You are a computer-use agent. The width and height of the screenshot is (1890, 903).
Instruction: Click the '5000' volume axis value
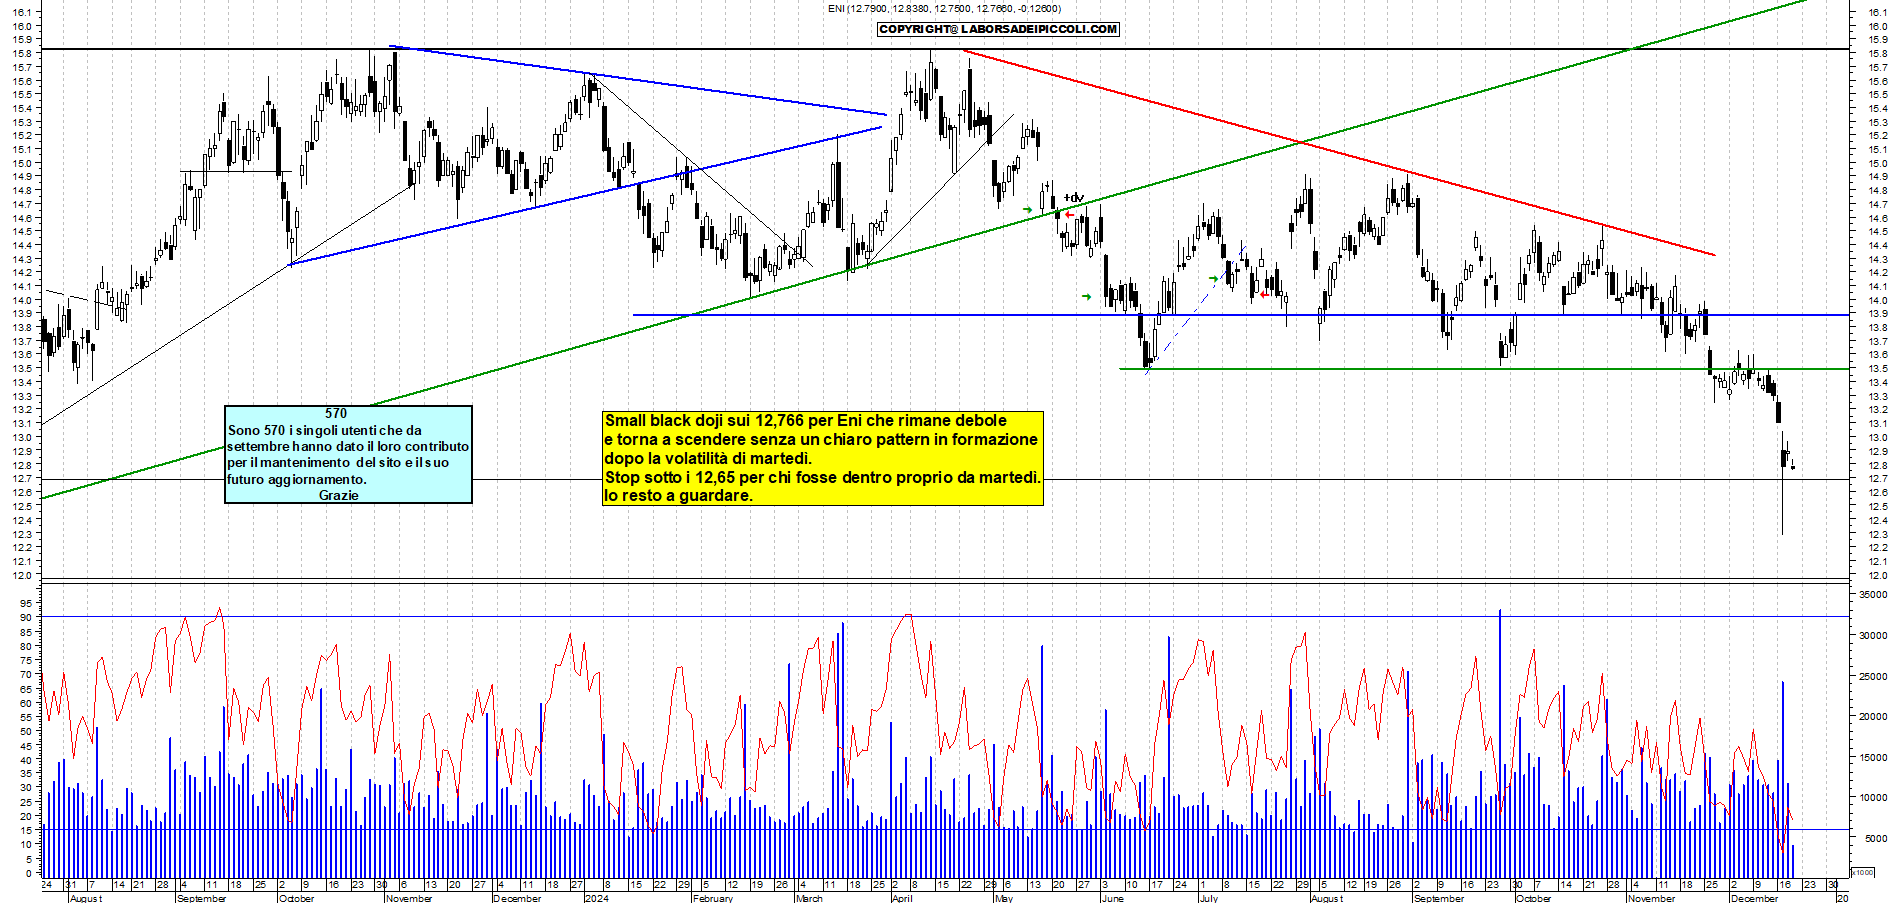(1876, 839)
